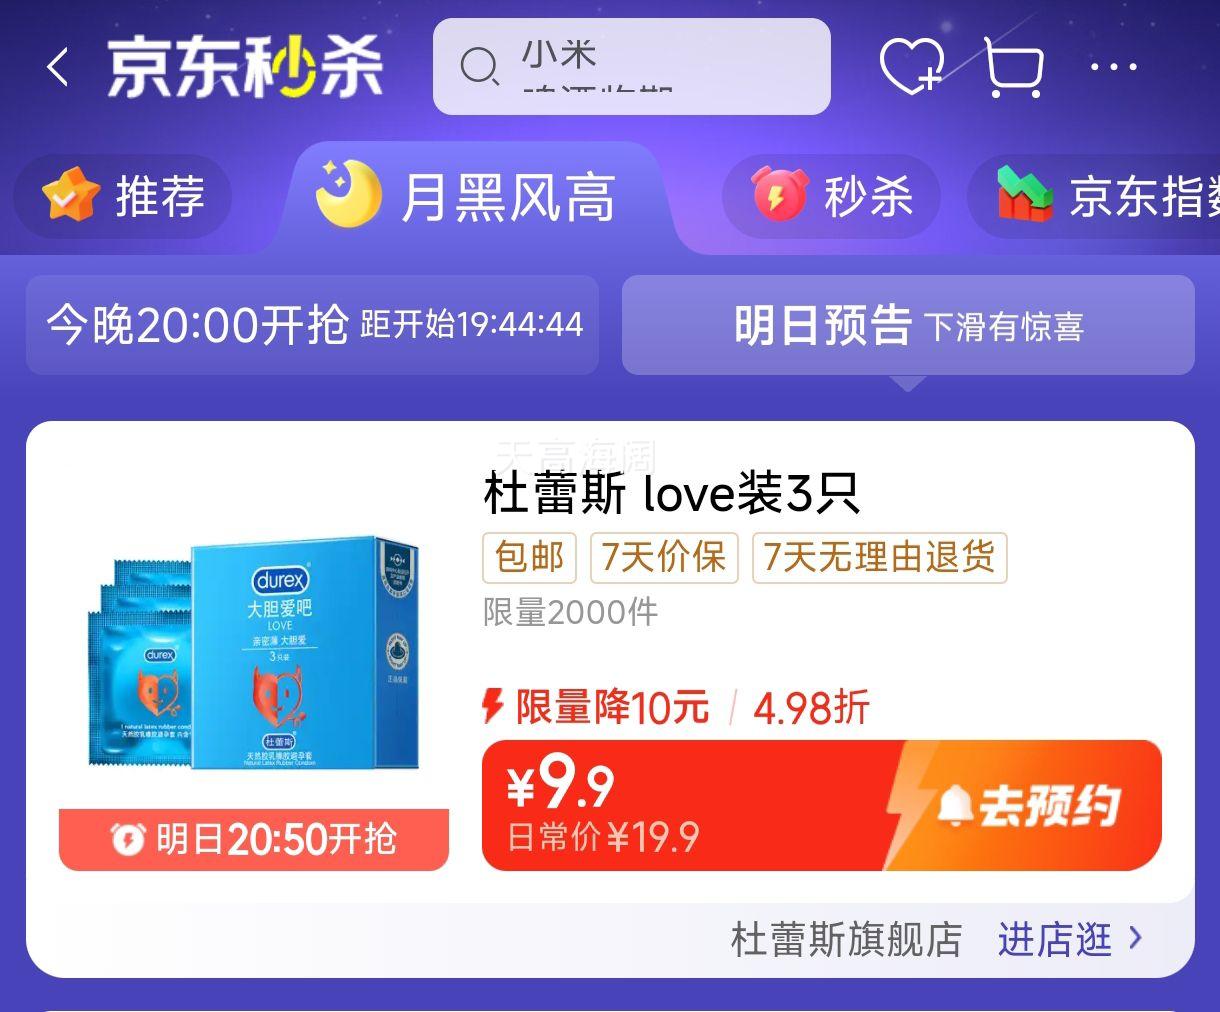Screen dimensions: 1220x1012
Task: Click the 京东指数 chart icon
Action: (x=1026, y=194)
